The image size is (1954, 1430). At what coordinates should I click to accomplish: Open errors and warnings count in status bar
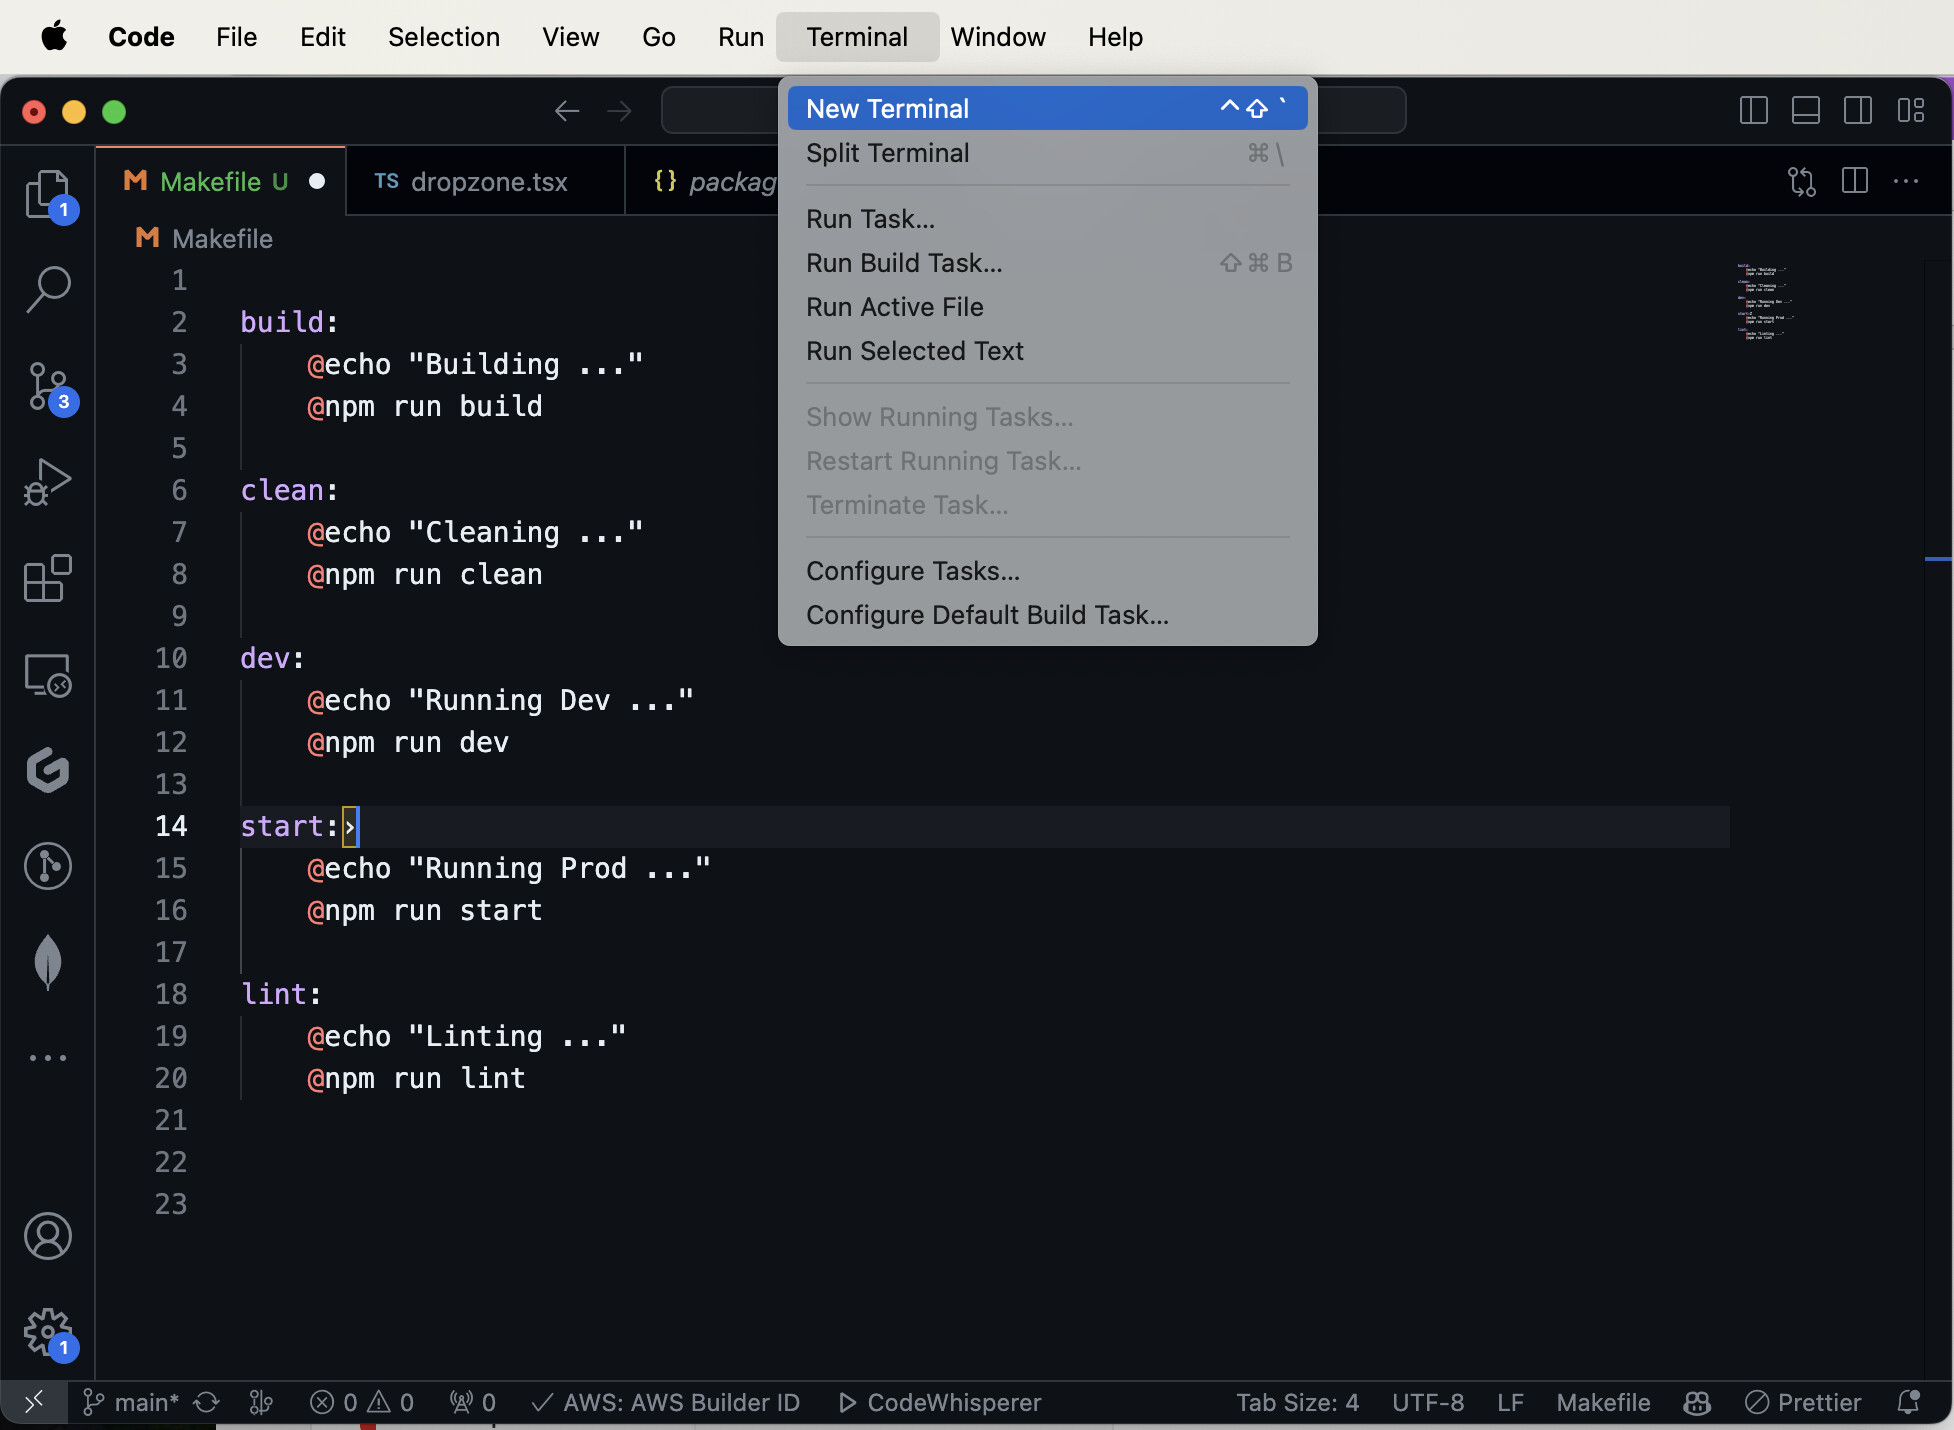[362, 1402]
